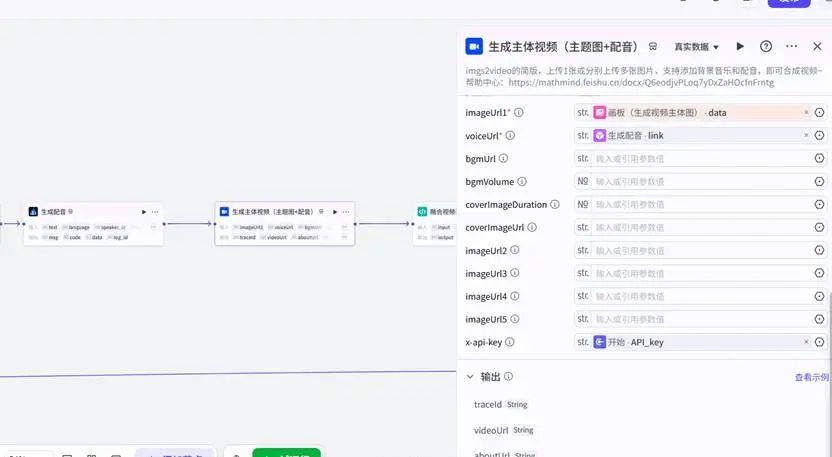This screenshot has height=457, width=832.
Task: Open 查看示例 link in output section
Action: pyautogui.click(x=811, y=377)
